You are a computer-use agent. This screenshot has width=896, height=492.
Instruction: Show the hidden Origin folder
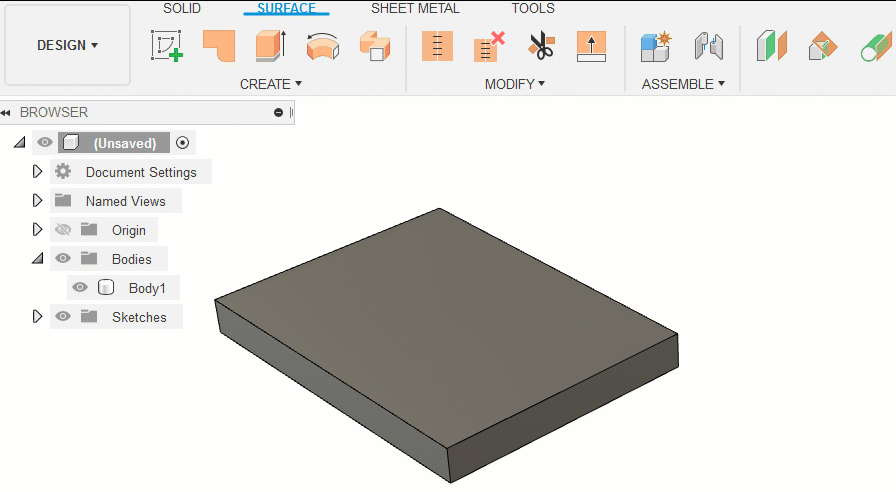63,230
